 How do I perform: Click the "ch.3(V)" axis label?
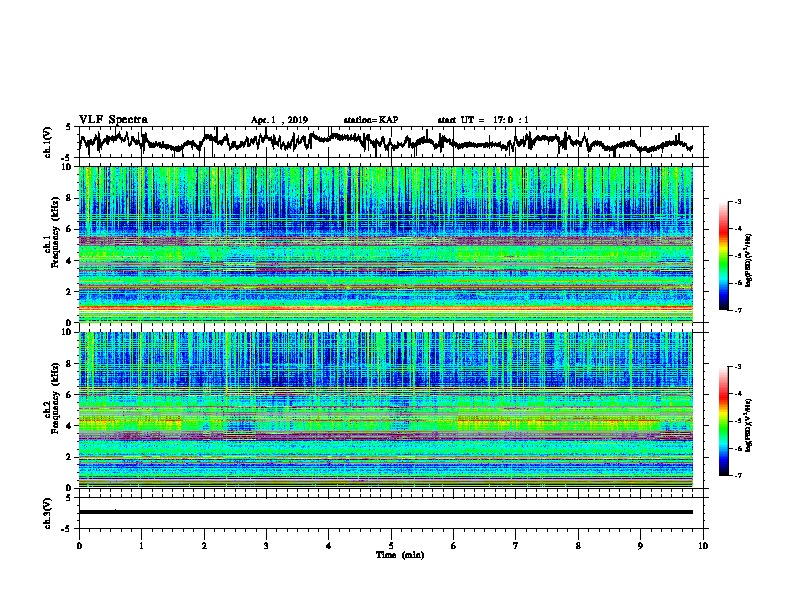[47, 513]
